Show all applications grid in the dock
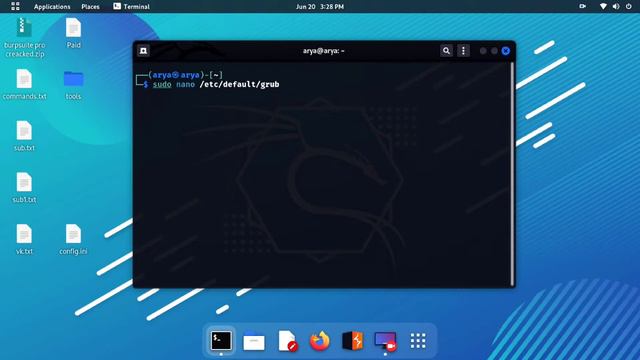The image size is (640, 360). (418, 341)
